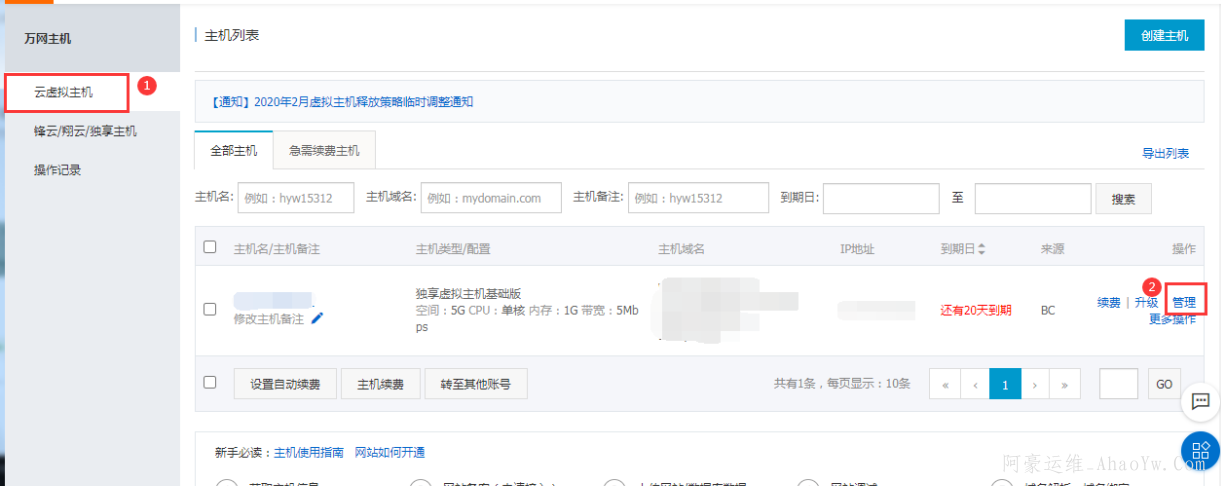Check the host row checkbox
The height and width of the screenshot is (486, 1221).
(x=210, y=309)
